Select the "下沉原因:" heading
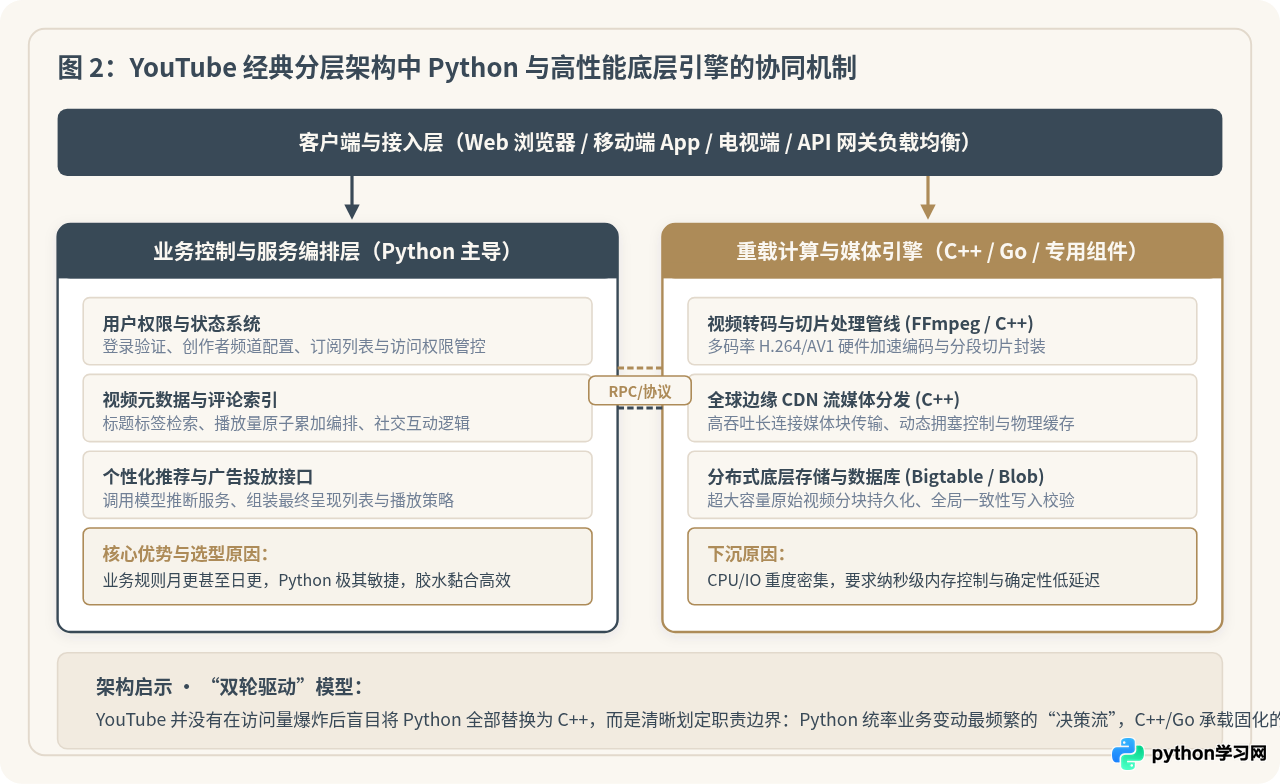Viewport: 1280px width, 784px height. (x=746, y=554)
